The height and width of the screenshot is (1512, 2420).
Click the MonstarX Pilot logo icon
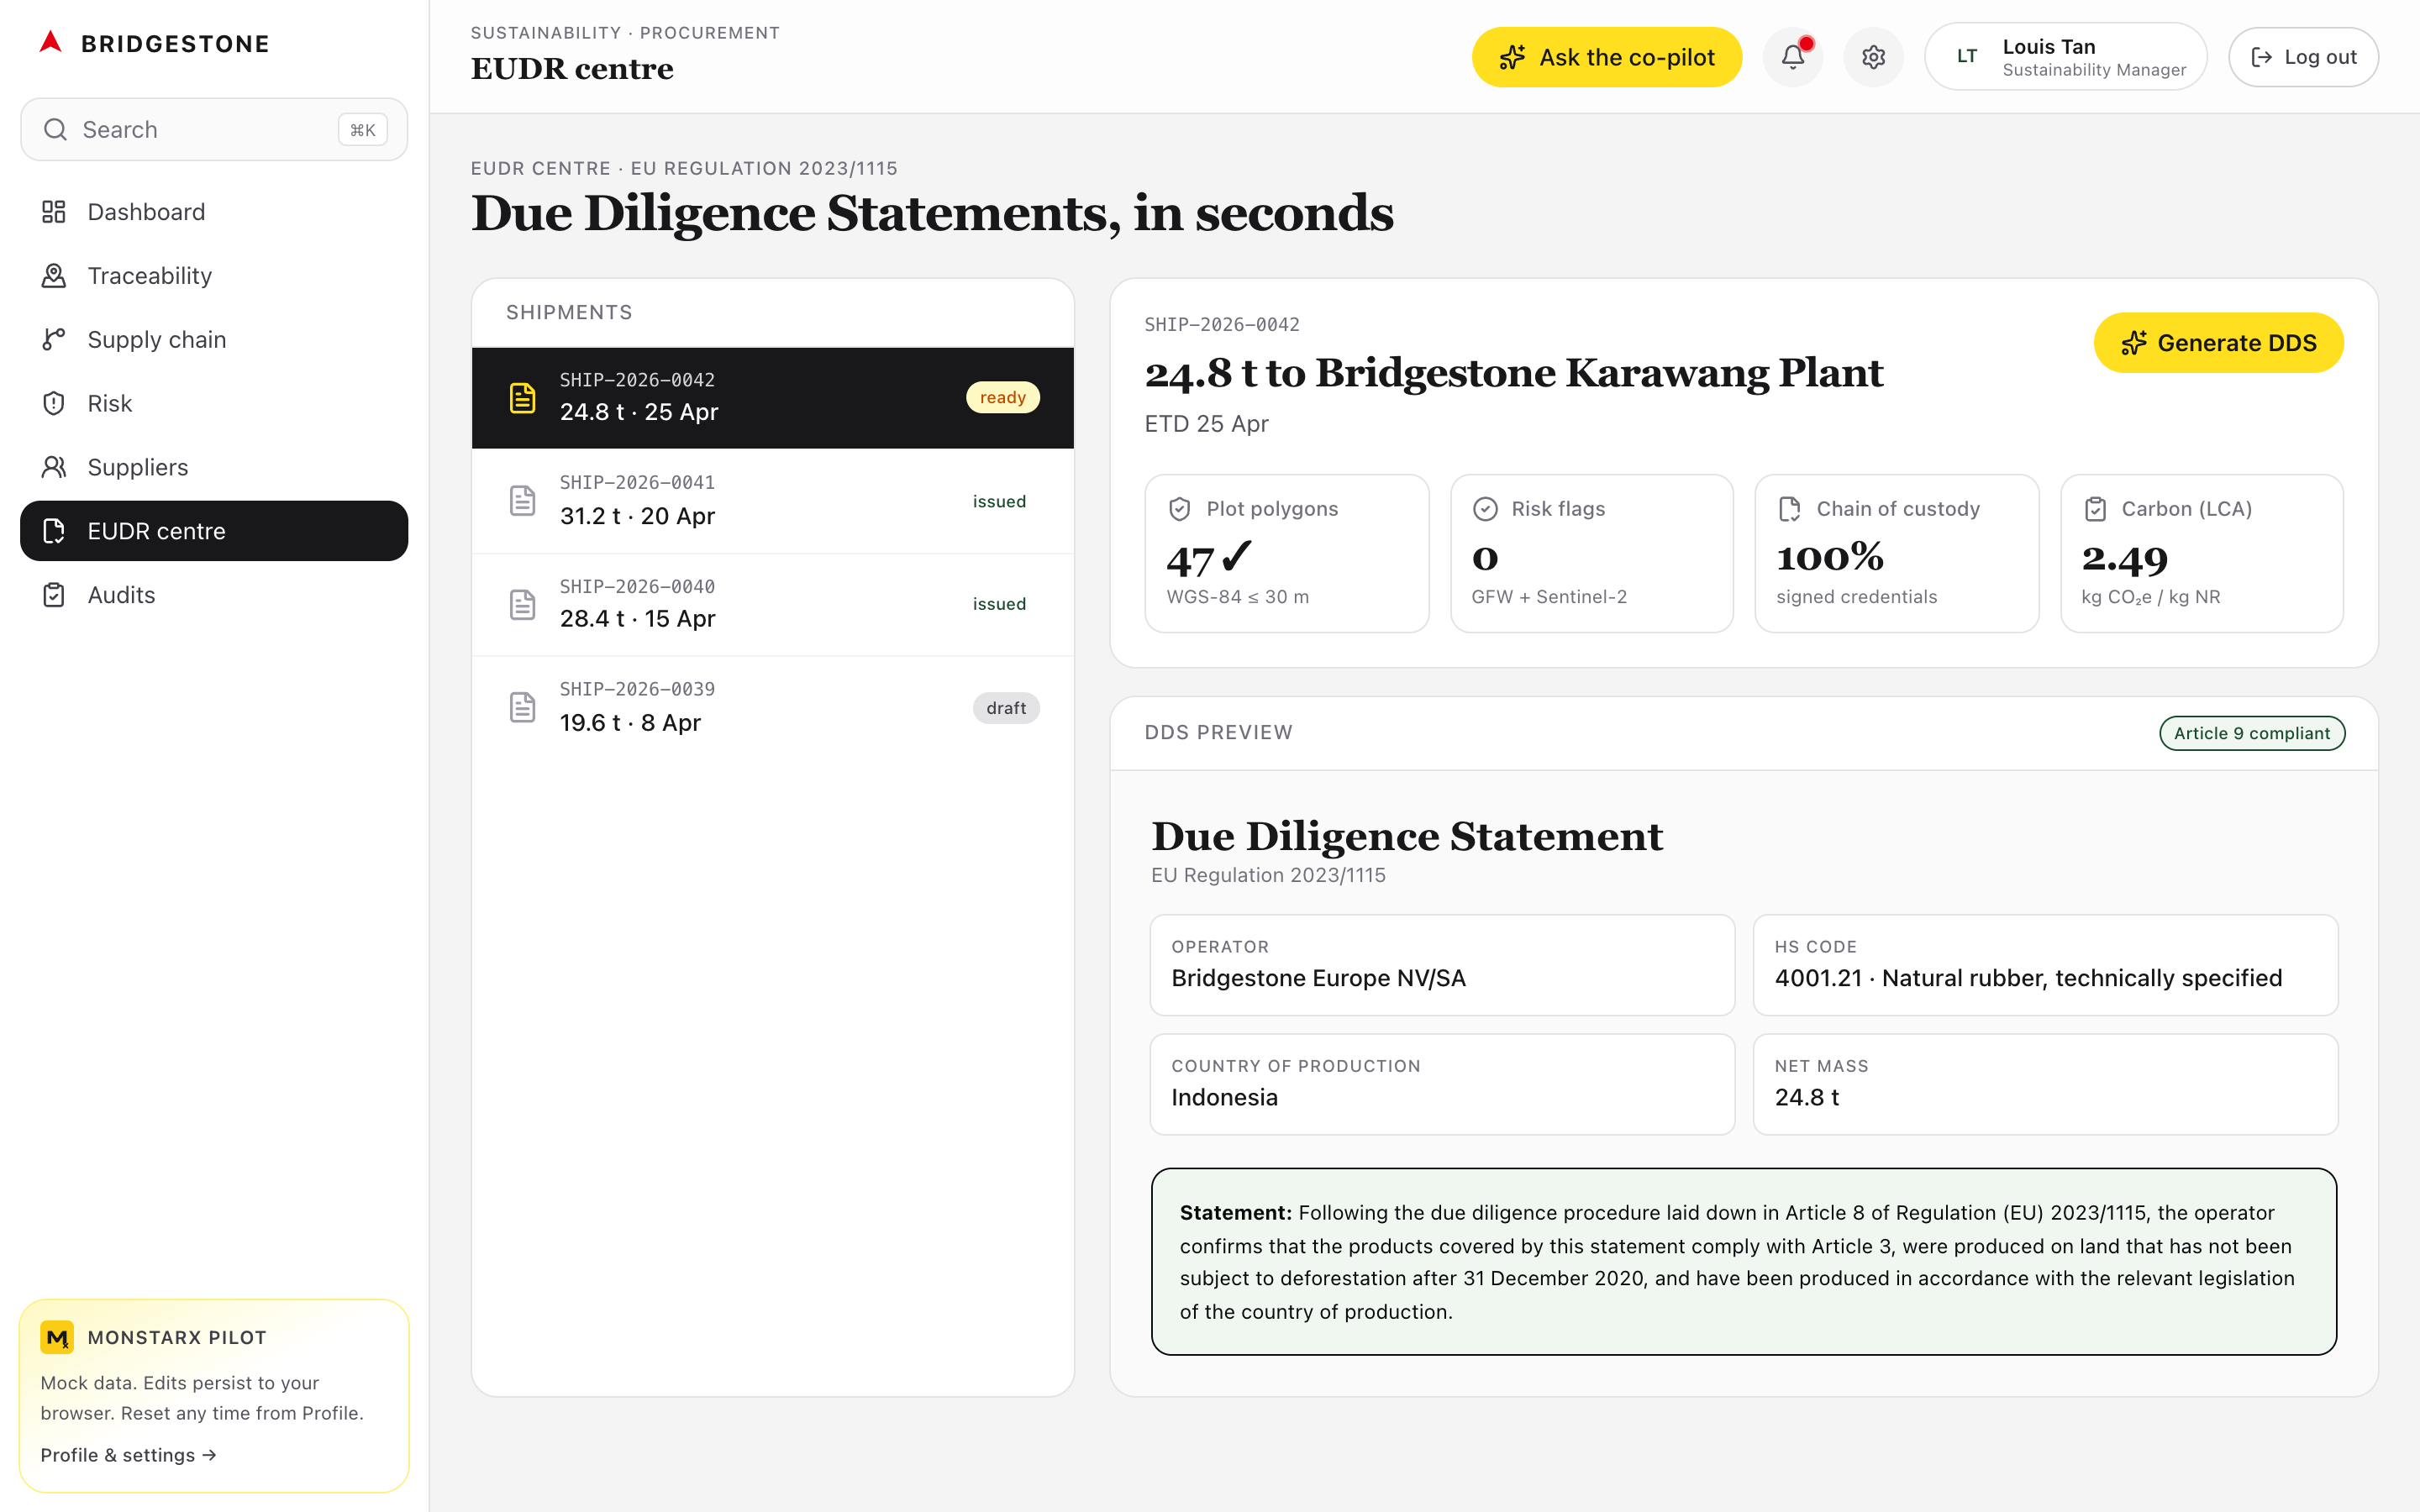pyautogui.click(x=57, y=1337)
